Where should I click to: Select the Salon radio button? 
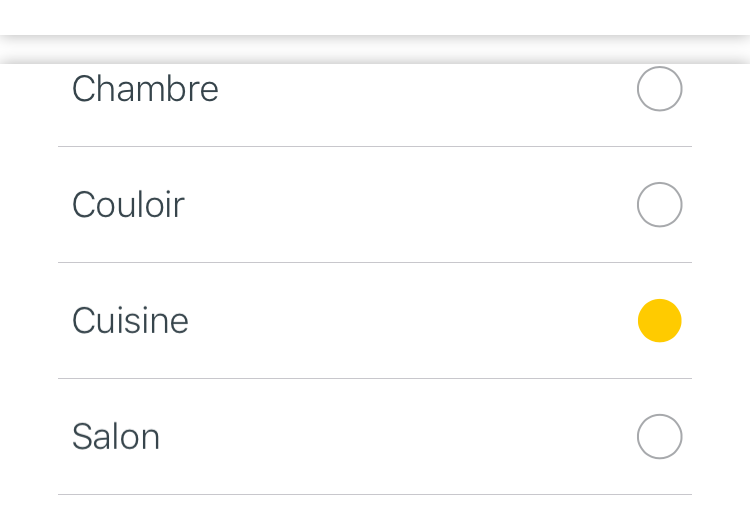point(660,437)
